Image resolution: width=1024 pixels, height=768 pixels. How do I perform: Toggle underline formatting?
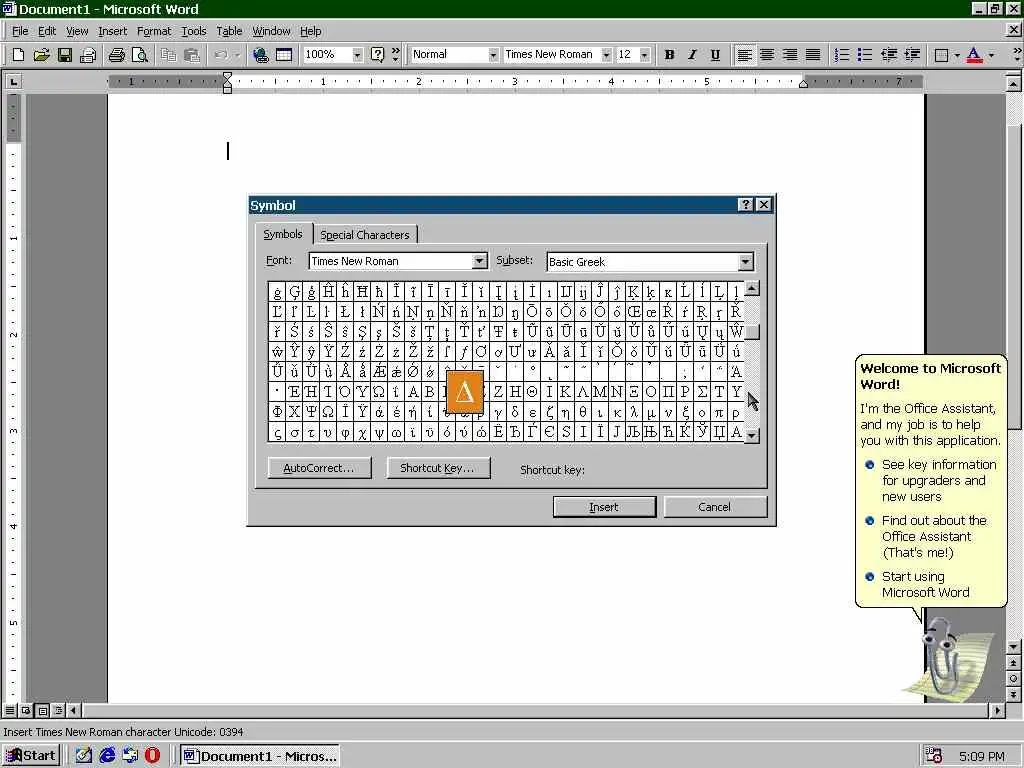715,55
